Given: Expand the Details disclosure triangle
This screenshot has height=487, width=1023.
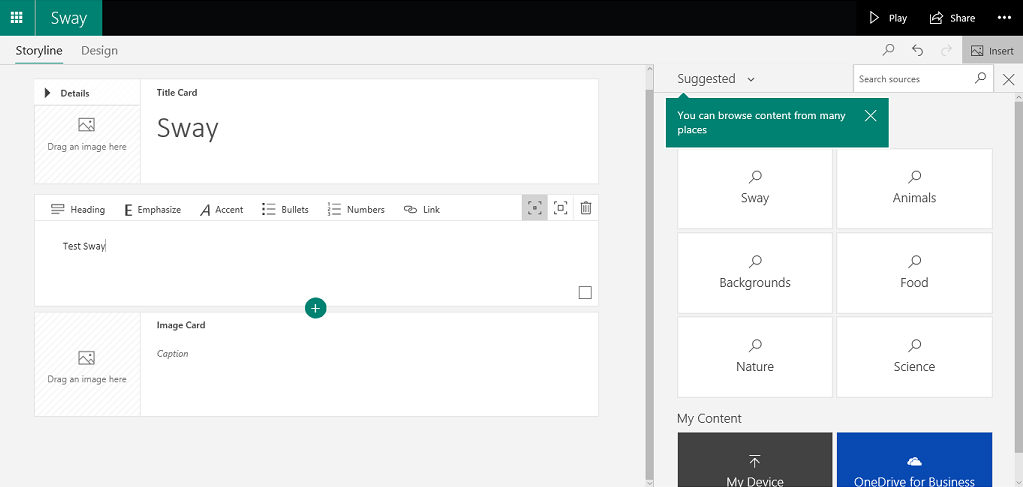Looking at the screenshot, I should 48,93.
